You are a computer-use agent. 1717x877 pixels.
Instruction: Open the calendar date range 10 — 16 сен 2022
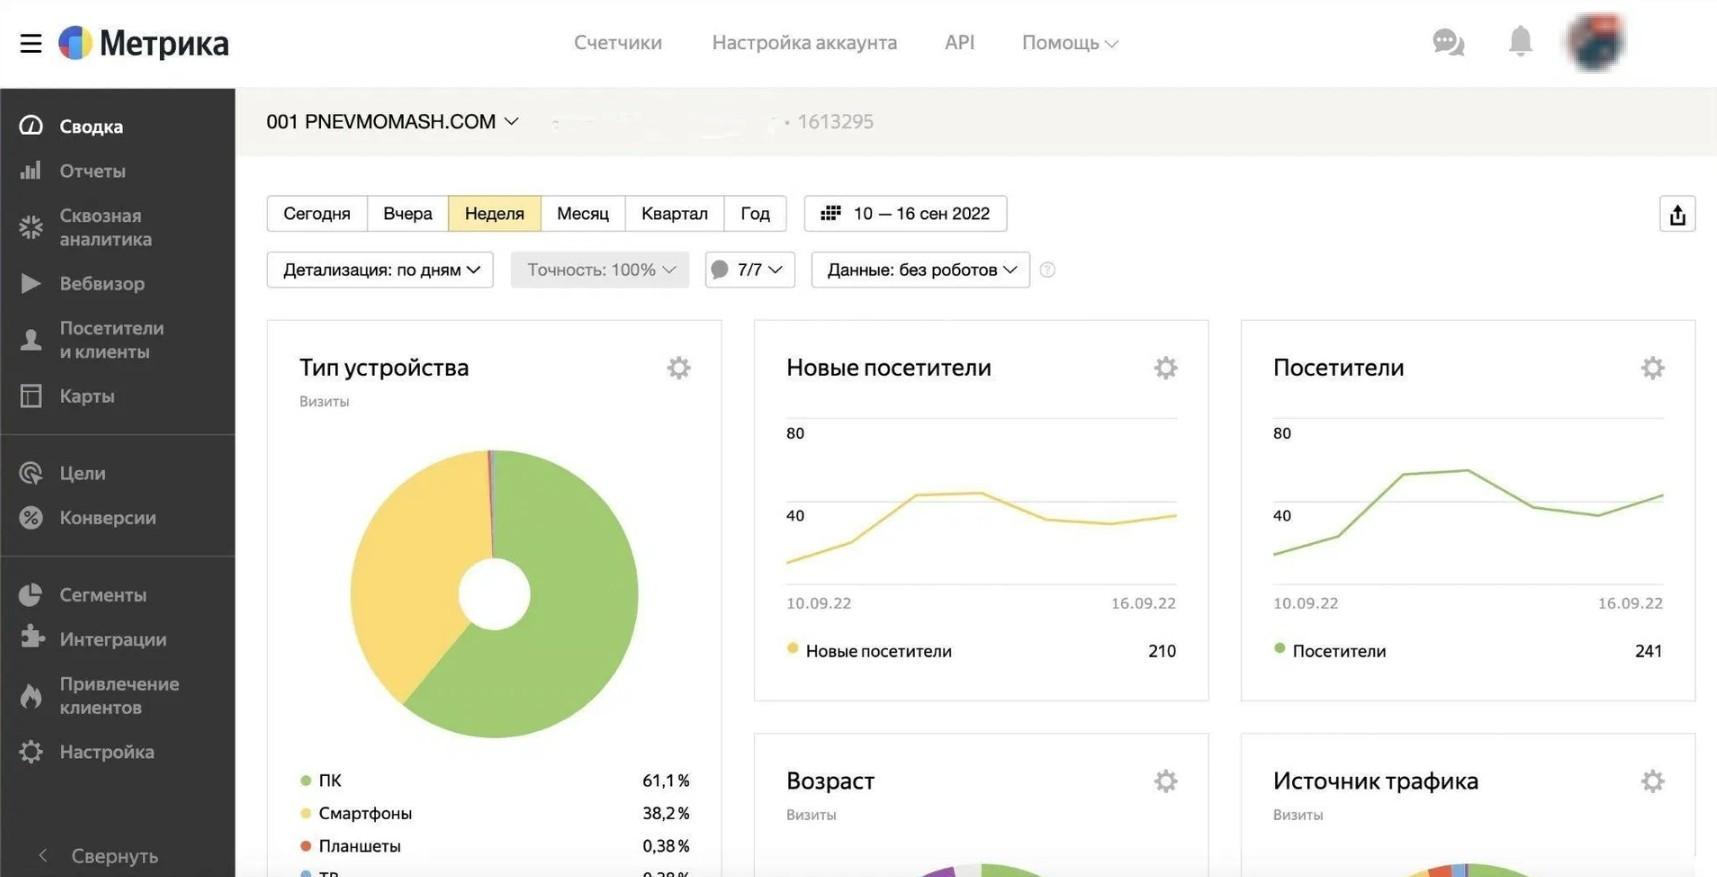(x=906, y=214)
